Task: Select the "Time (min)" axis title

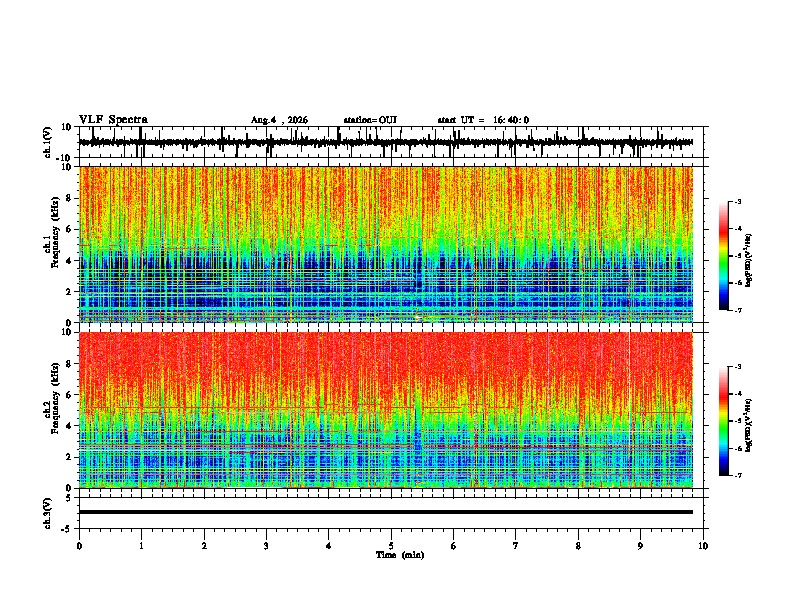Action: pos(400,555)
